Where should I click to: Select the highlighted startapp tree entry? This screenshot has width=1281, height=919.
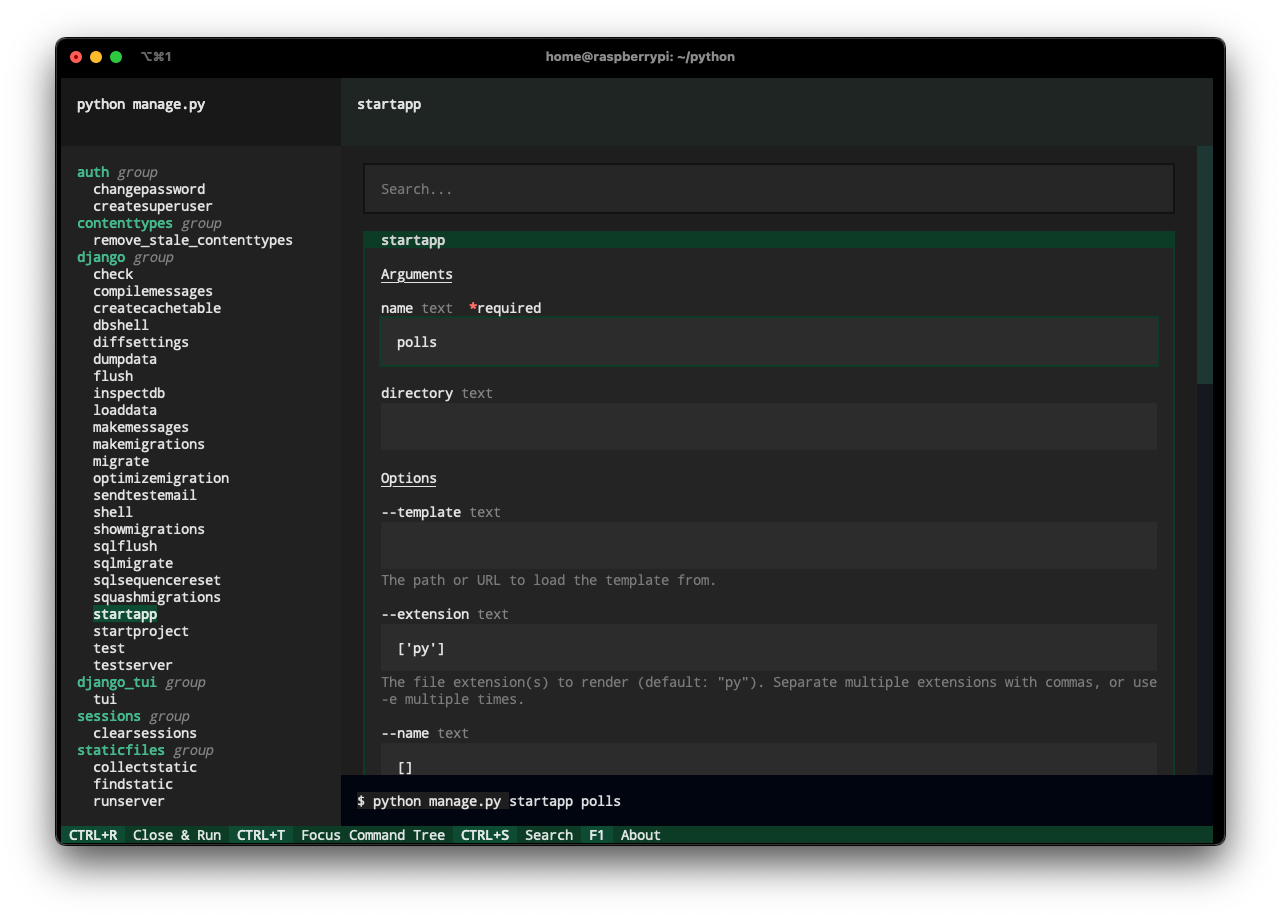tap(125, 614)
